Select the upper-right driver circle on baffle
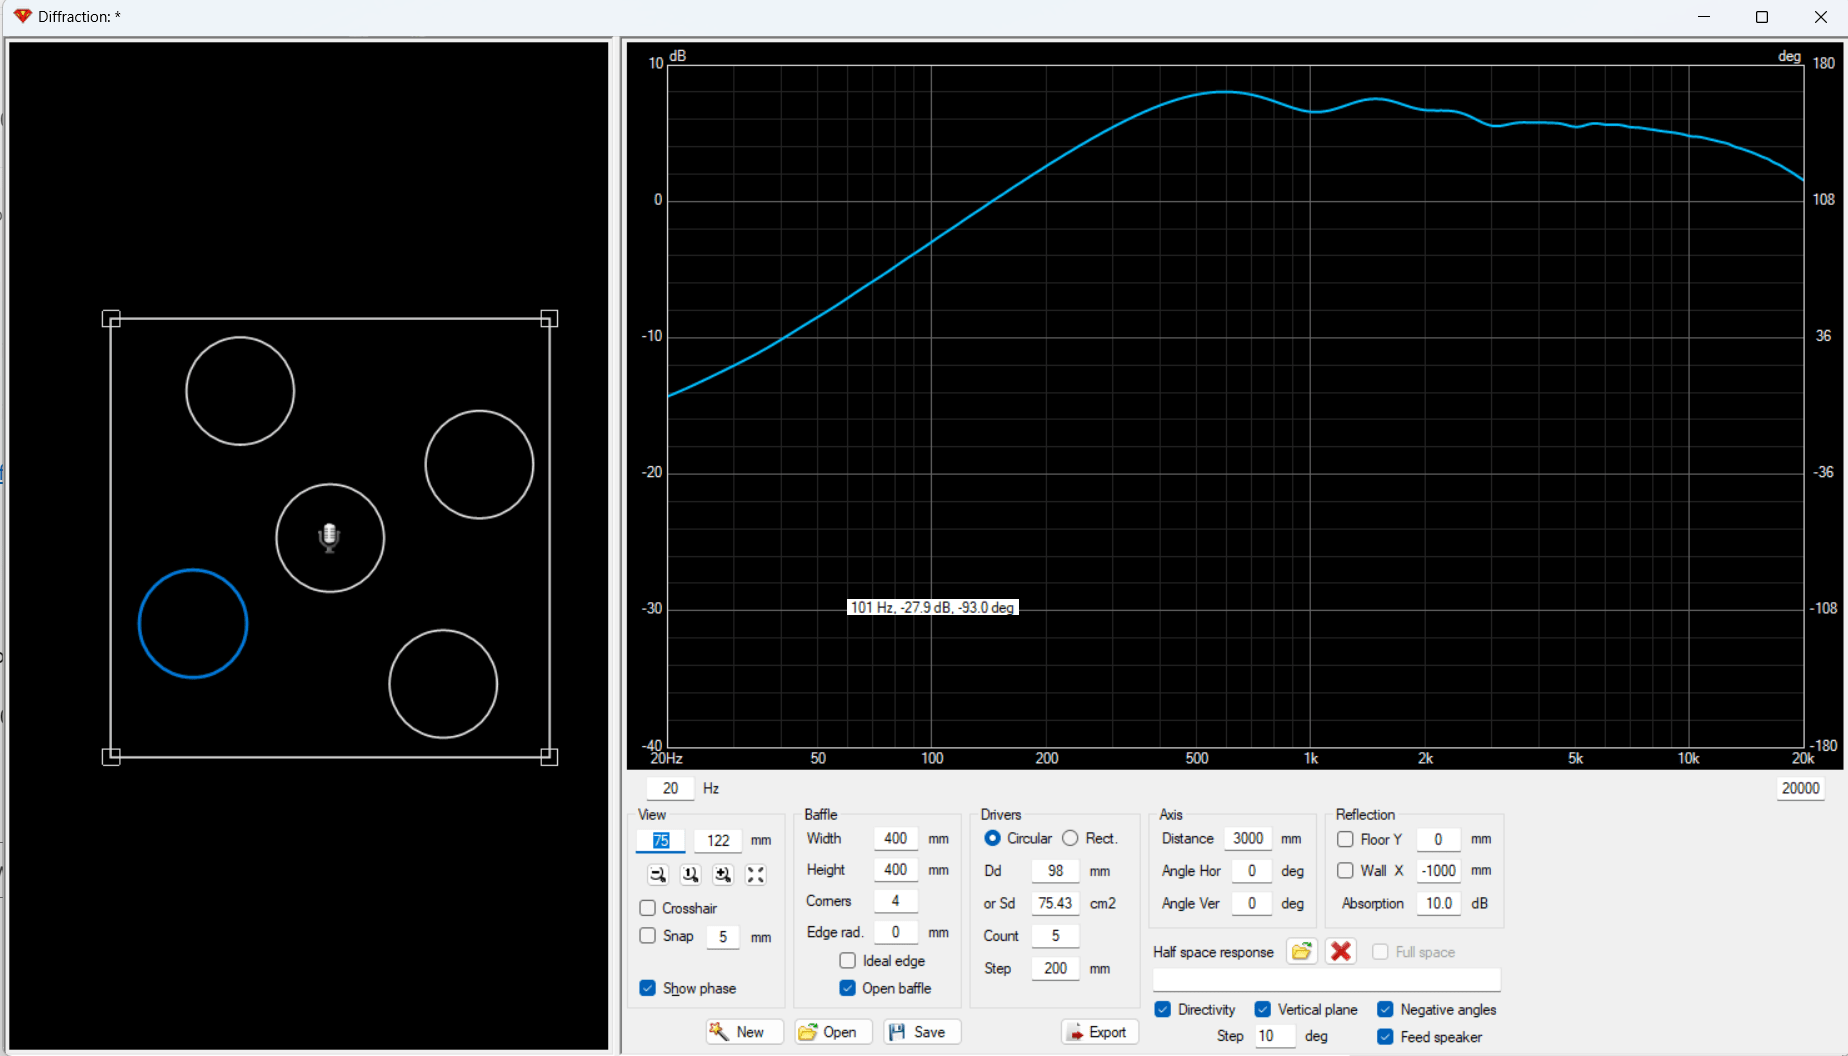The width and height of the screenshot is (1848, 1056). [x=480, y=465]
